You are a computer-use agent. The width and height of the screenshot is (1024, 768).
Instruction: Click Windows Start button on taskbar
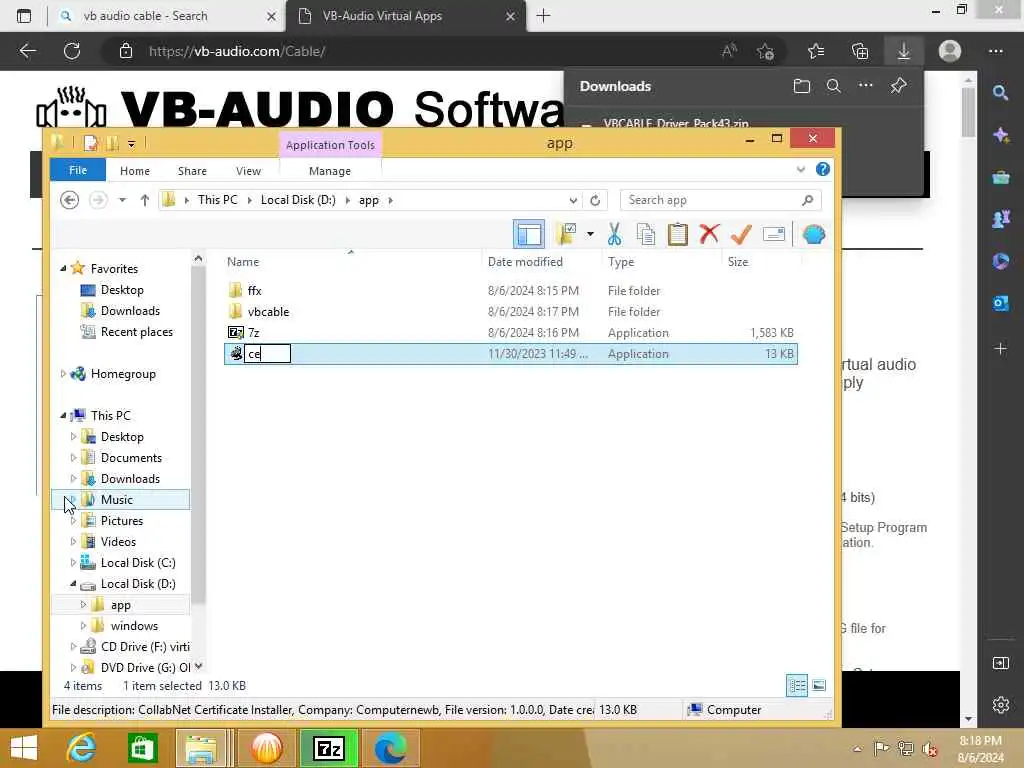24,748
